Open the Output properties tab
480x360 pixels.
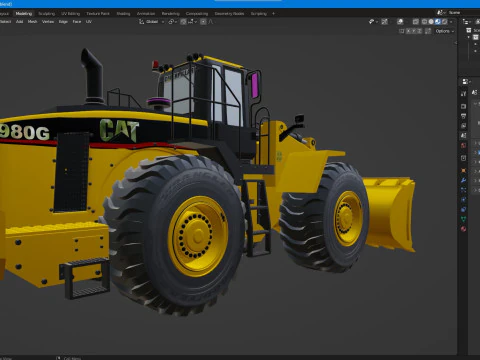point(463,116)
